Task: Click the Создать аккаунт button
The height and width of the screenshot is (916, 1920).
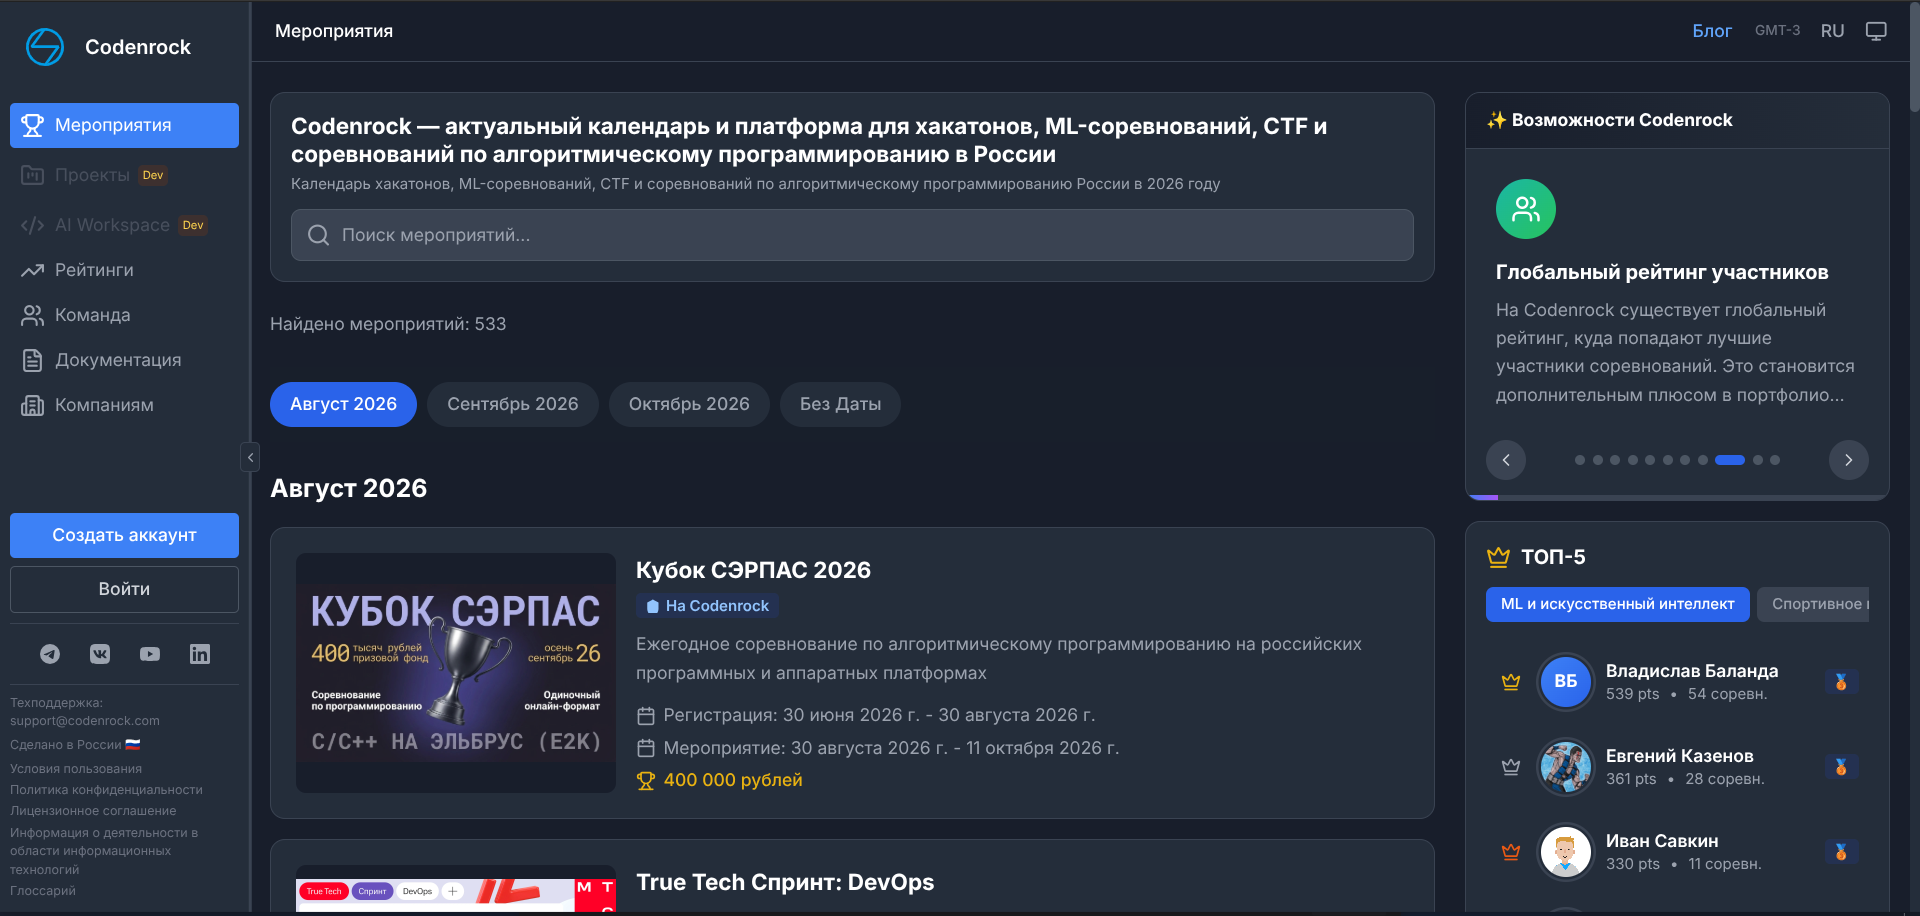Action: tap(124, 535)
